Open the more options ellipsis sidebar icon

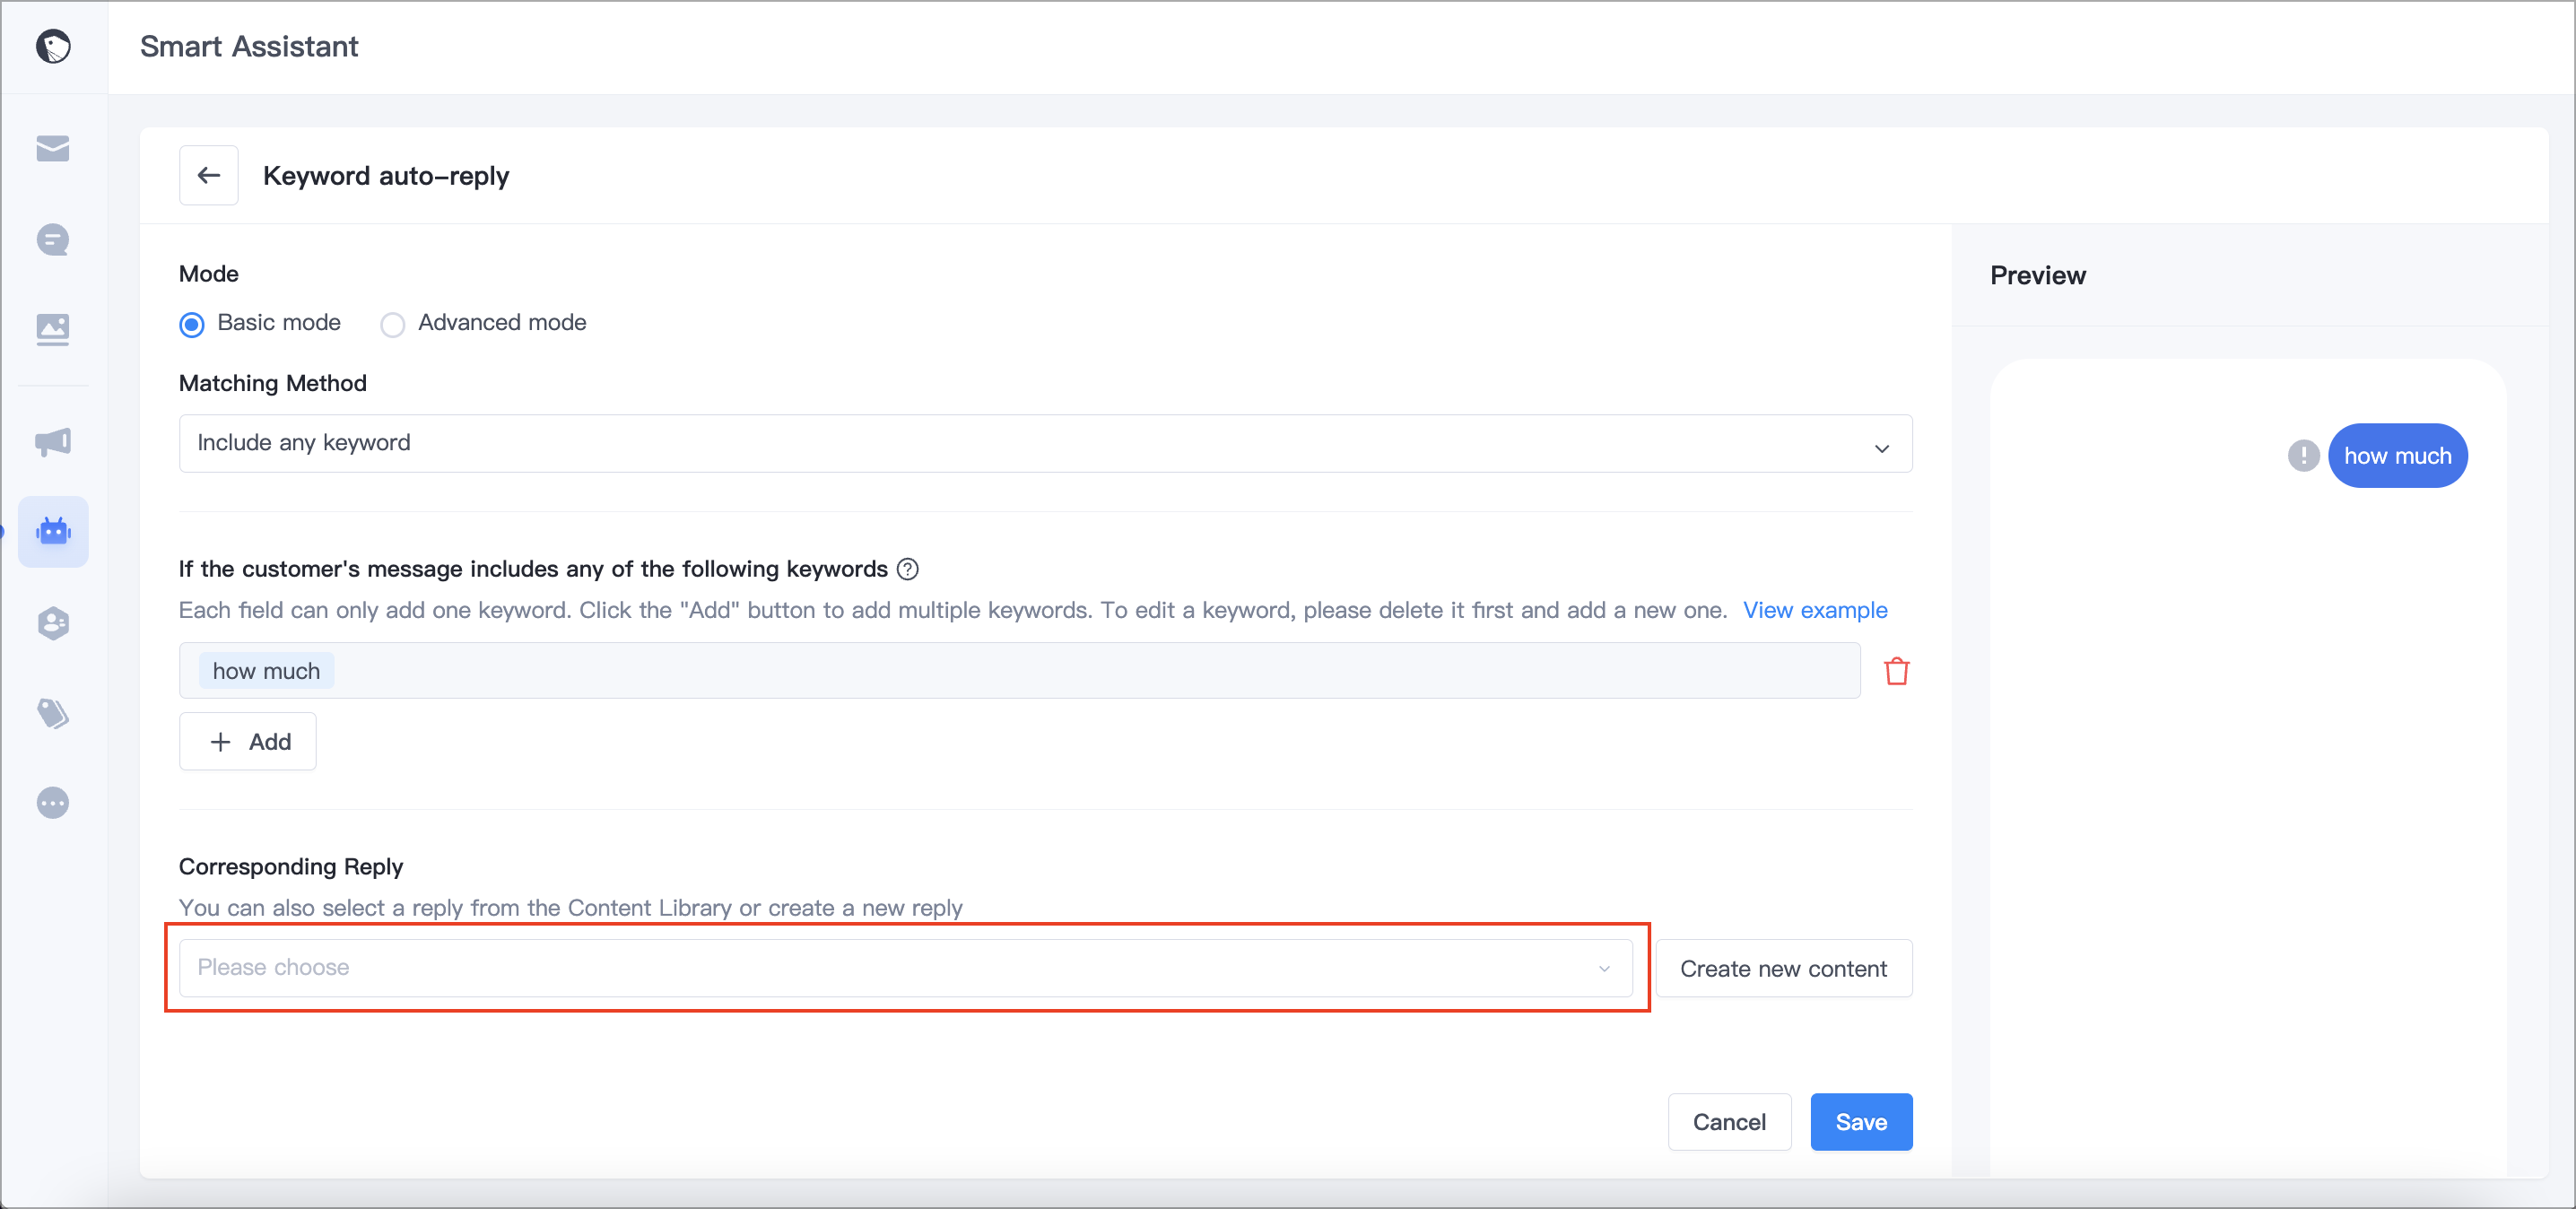[x=53, y=803]
